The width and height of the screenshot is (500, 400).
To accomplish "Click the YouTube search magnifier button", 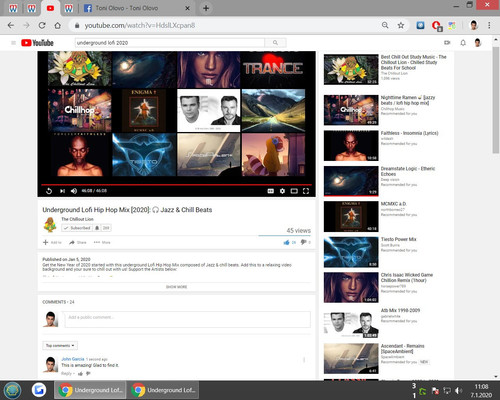I will (275, 43).
